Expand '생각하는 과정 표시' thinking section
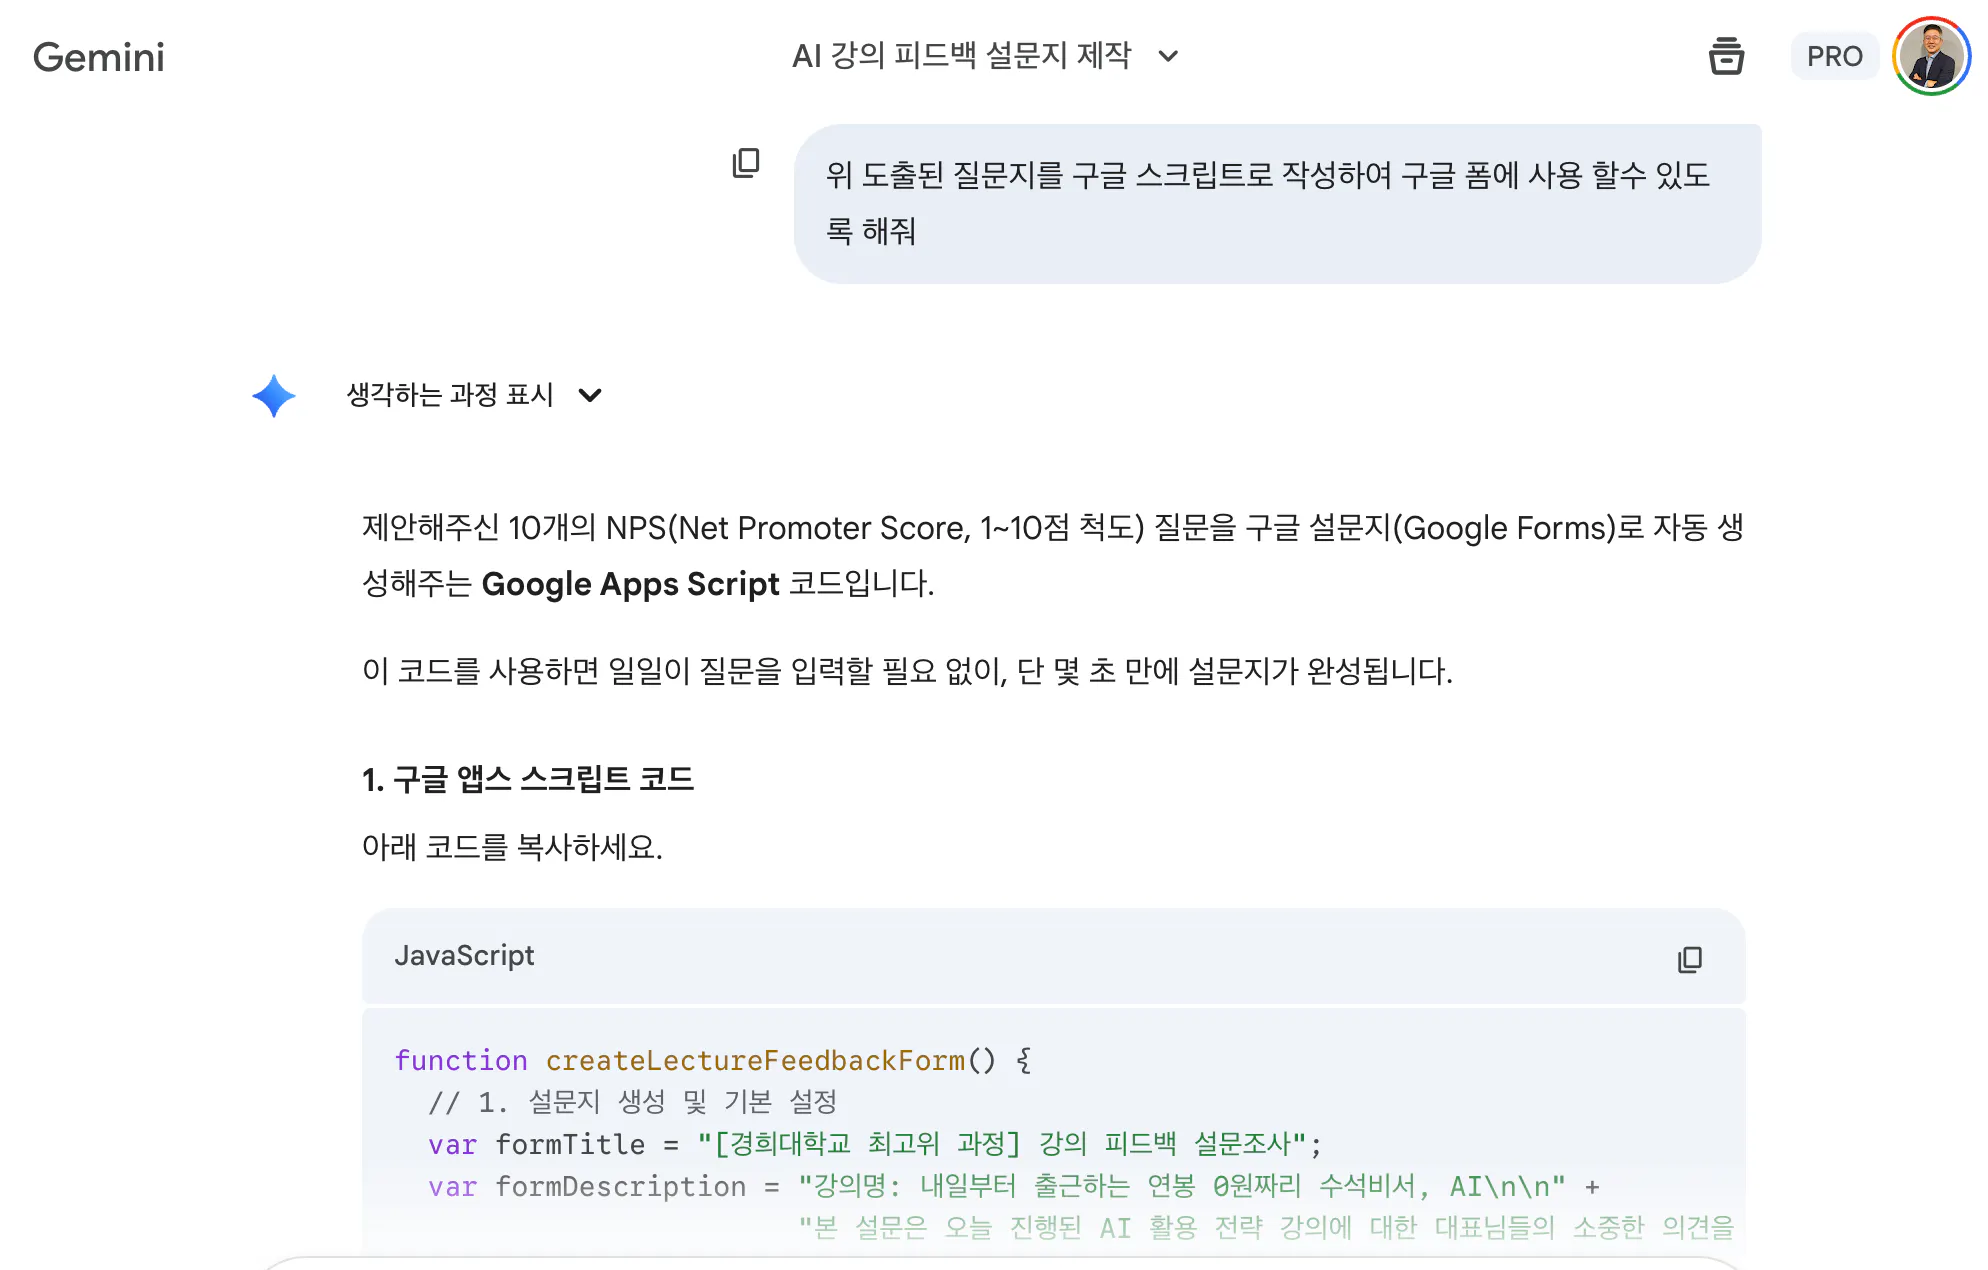The width and height of the screenshot is (1988, 1270). pyautogui.click(x=474, y=395)
